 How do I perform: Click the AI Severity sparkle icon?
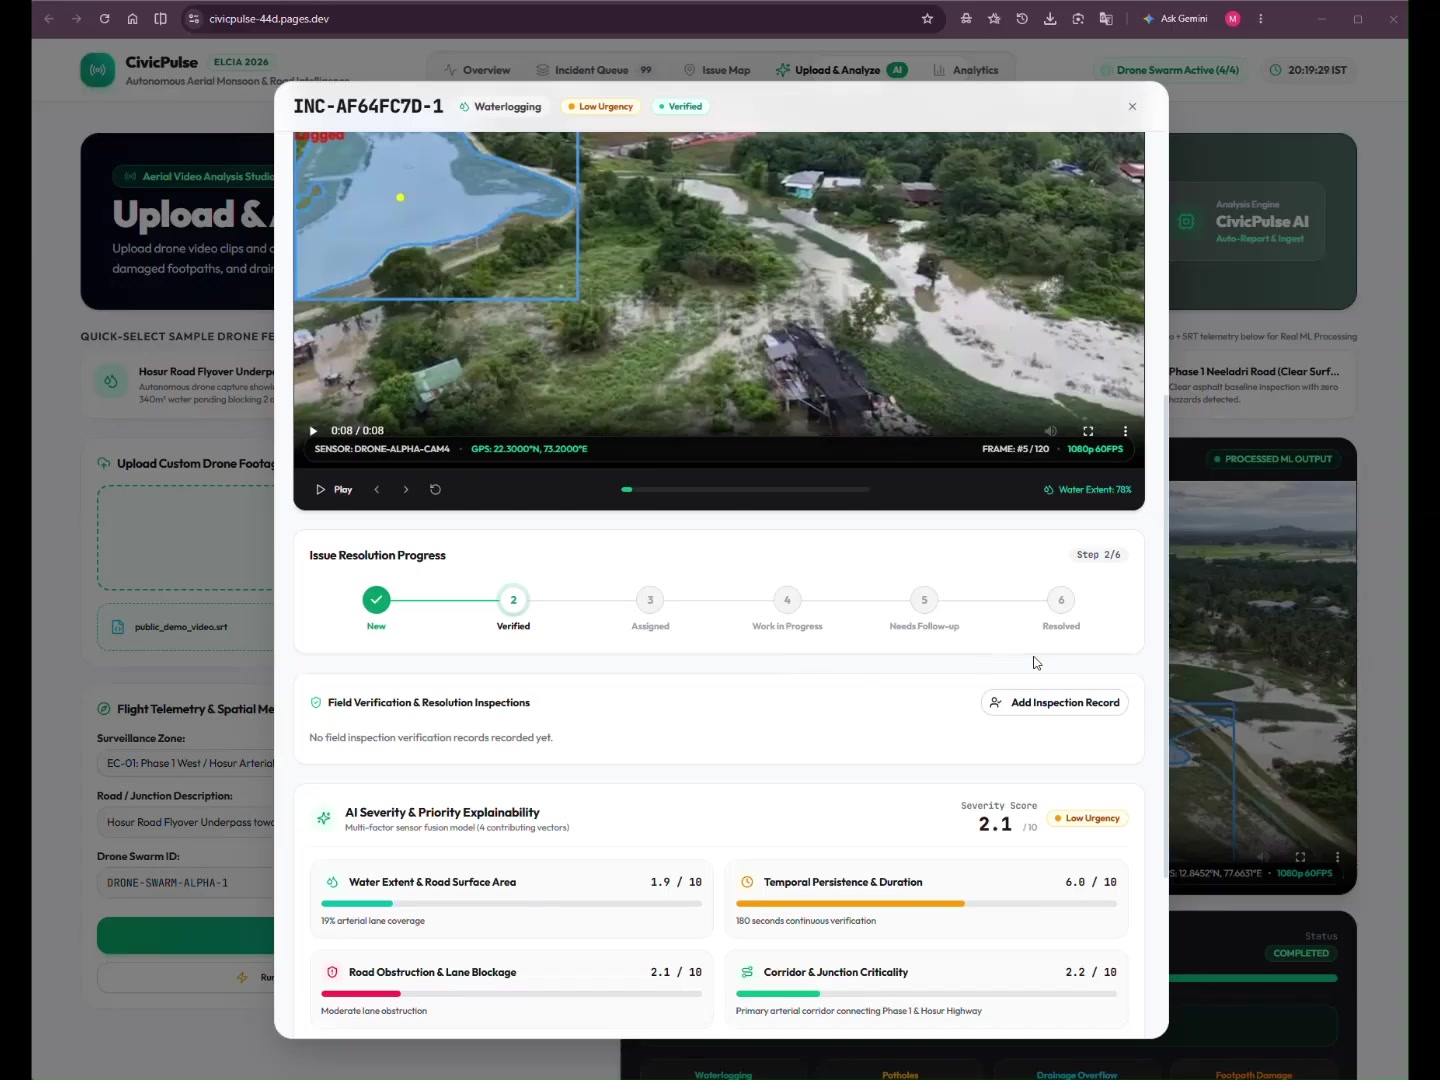[x=324, y=818]
